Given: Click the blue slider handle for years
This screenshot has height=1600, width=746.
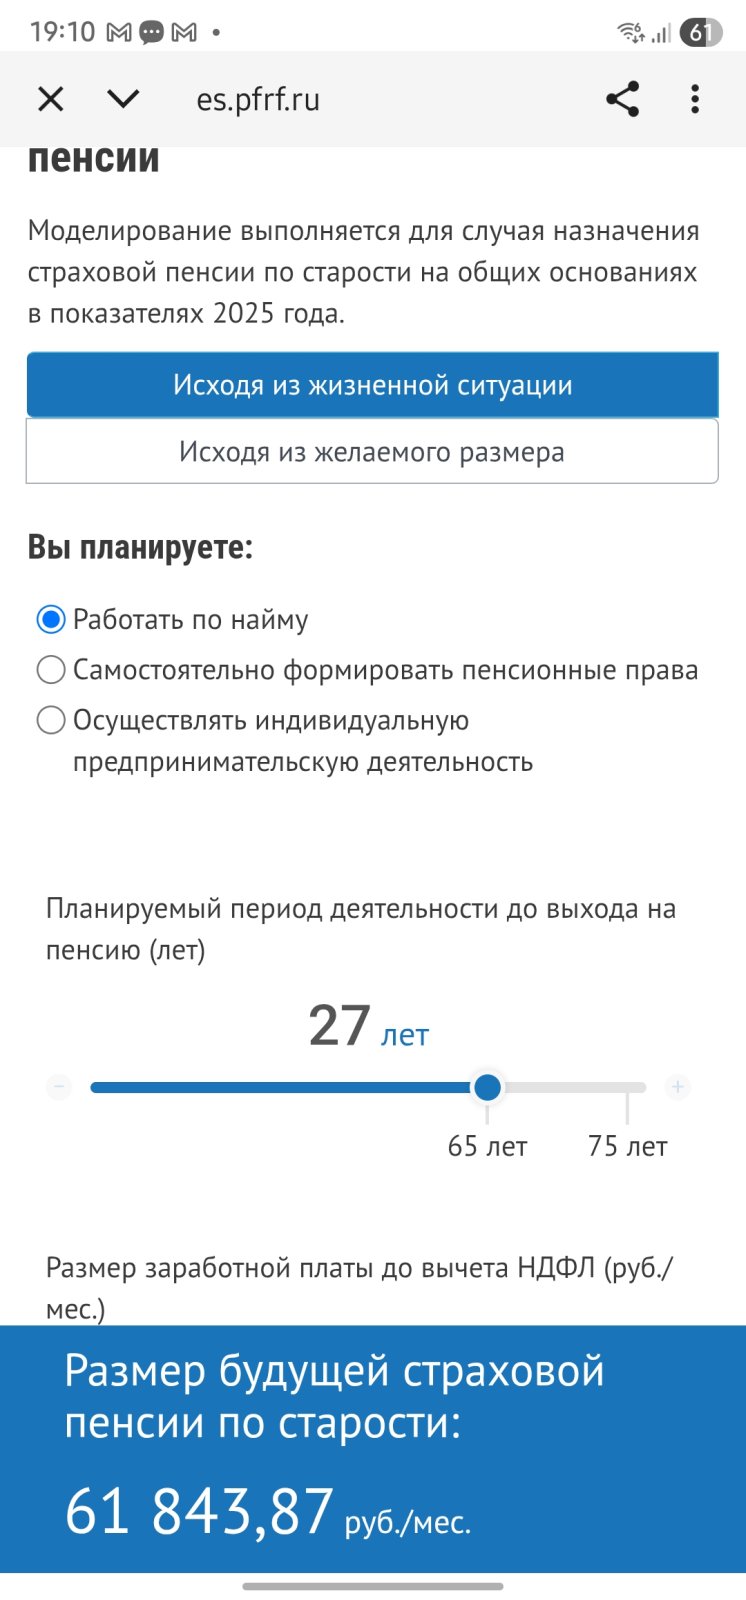Looking at the screenshot, I should (487, 1087).
